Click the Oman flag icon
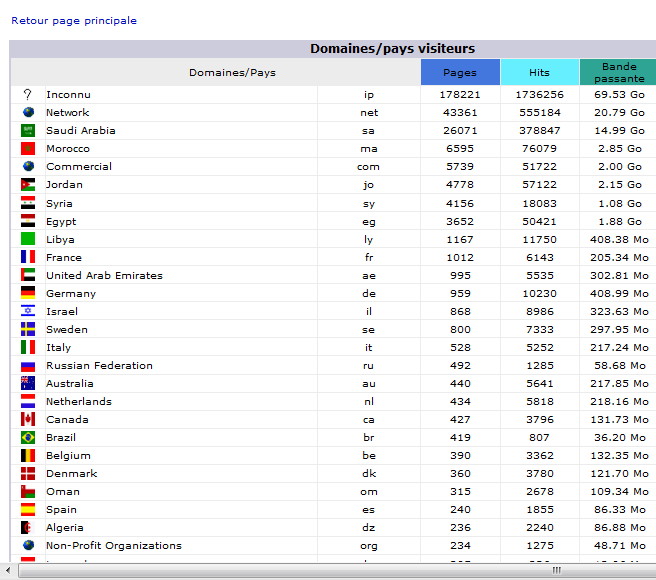Image resolution: width=656 pixels, height=580 pixels. point(28,491)
